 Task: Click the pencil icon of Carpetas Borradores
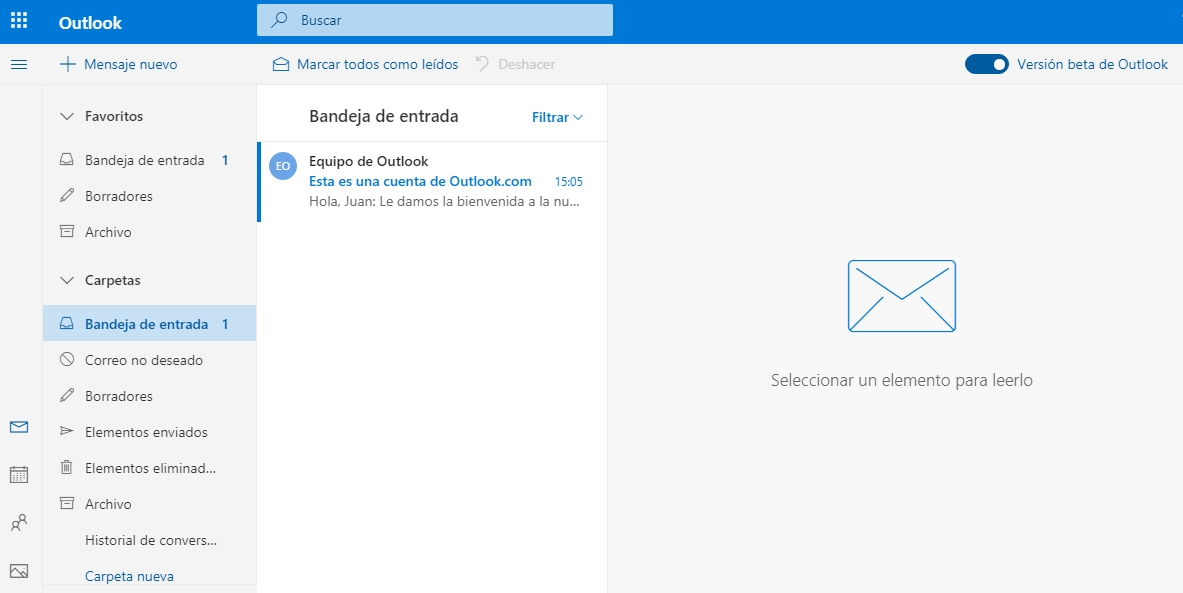(67, 396)
